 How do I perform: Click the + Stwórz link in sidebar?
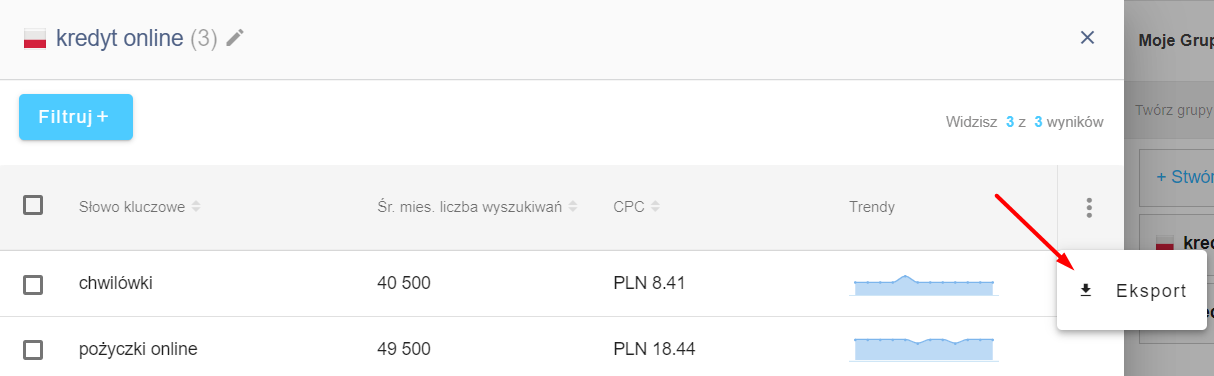1184,176
